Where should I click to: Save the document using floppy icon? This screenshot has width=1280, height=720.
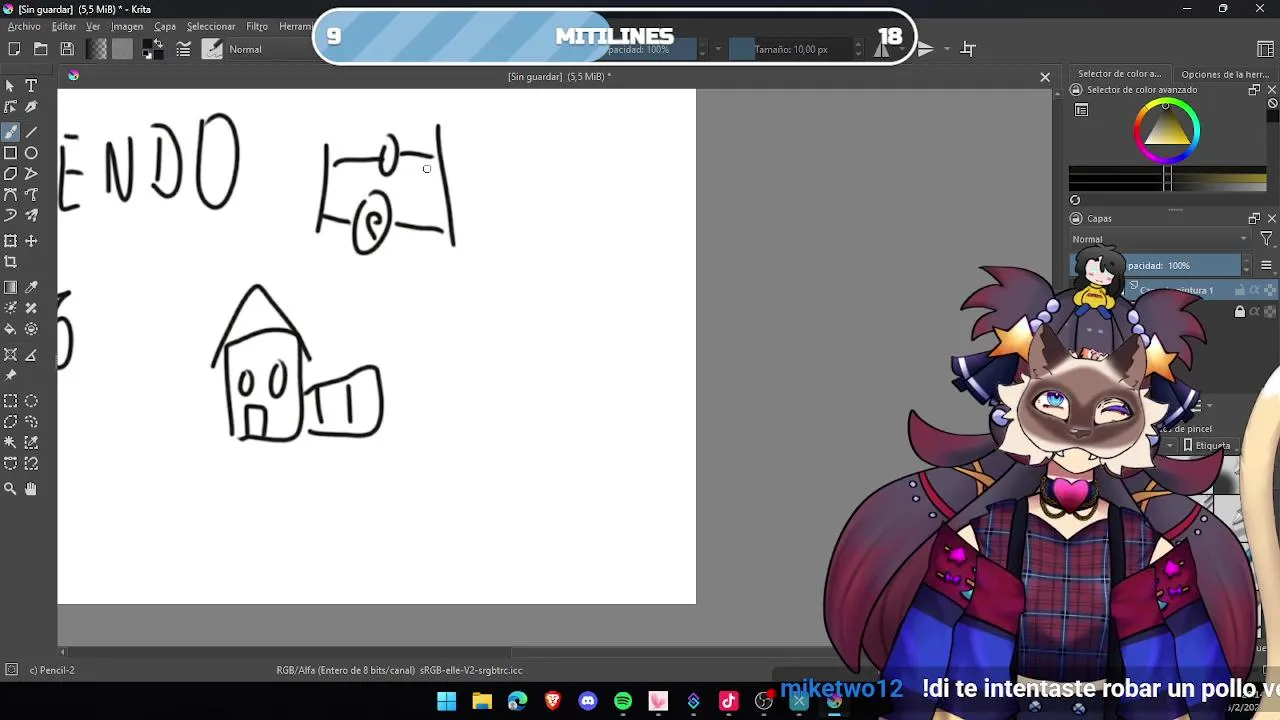(67, 49)
